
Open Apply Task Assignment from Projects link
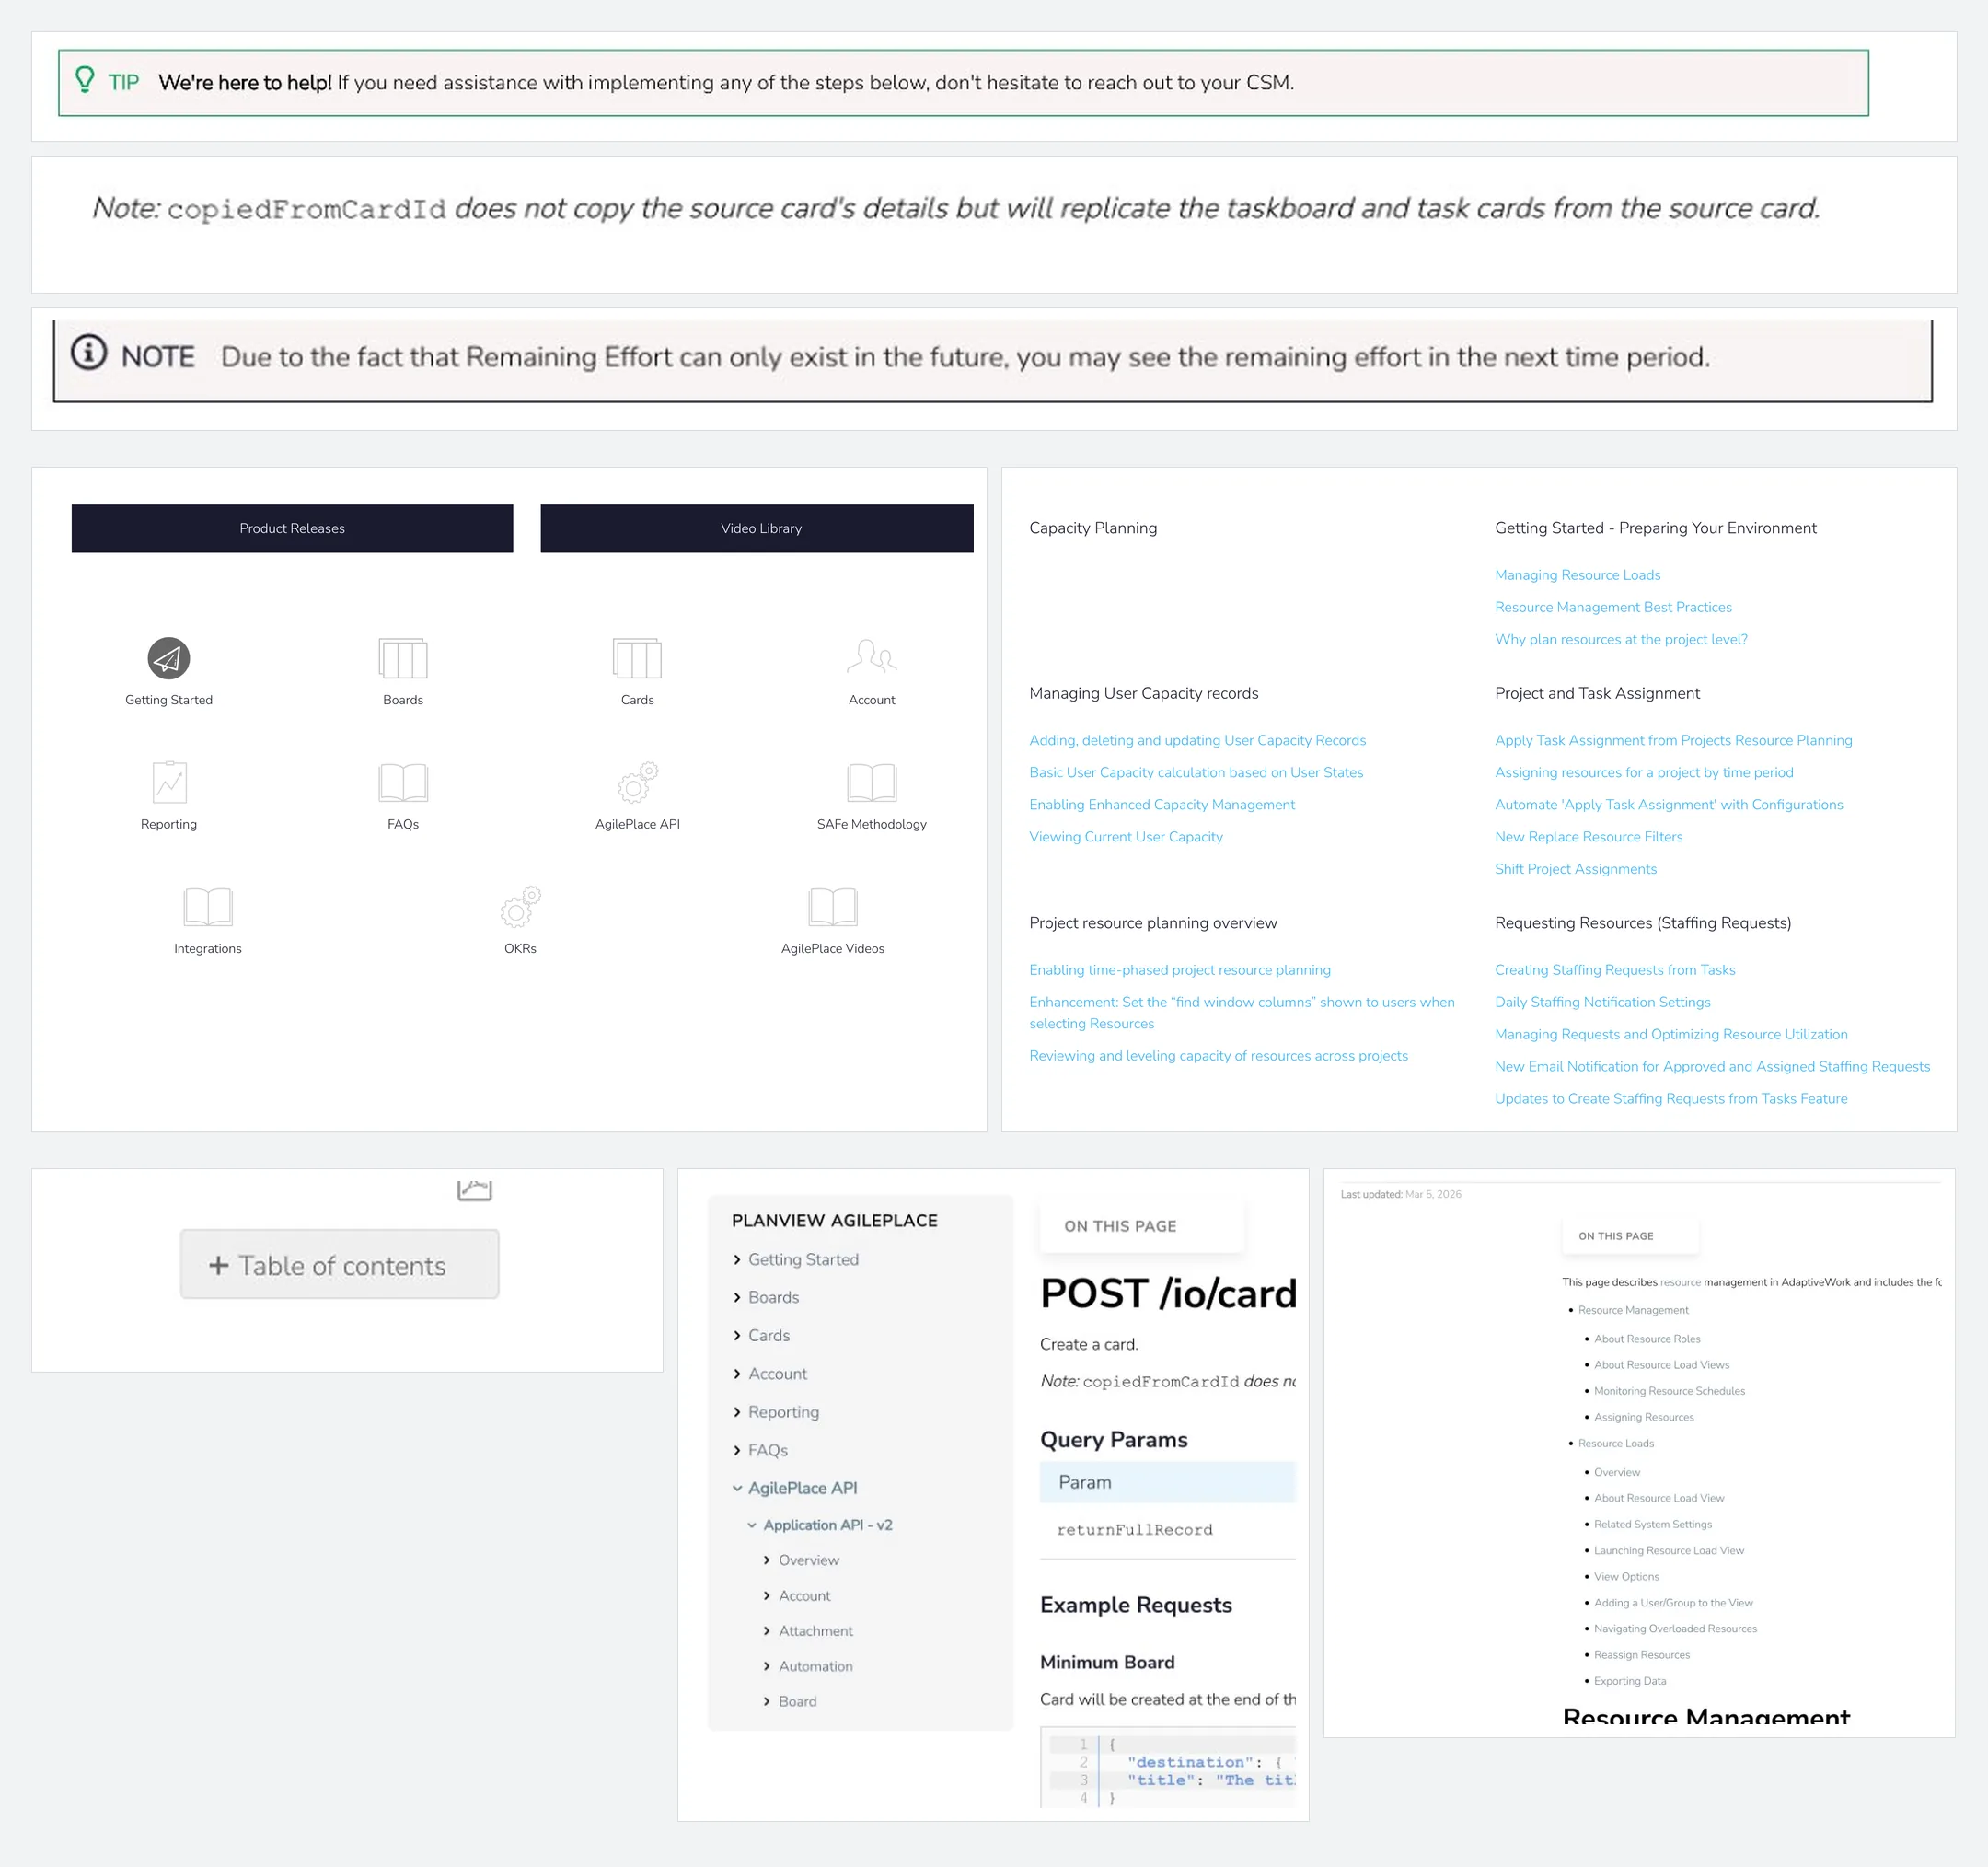click(x=1673, y=740)
